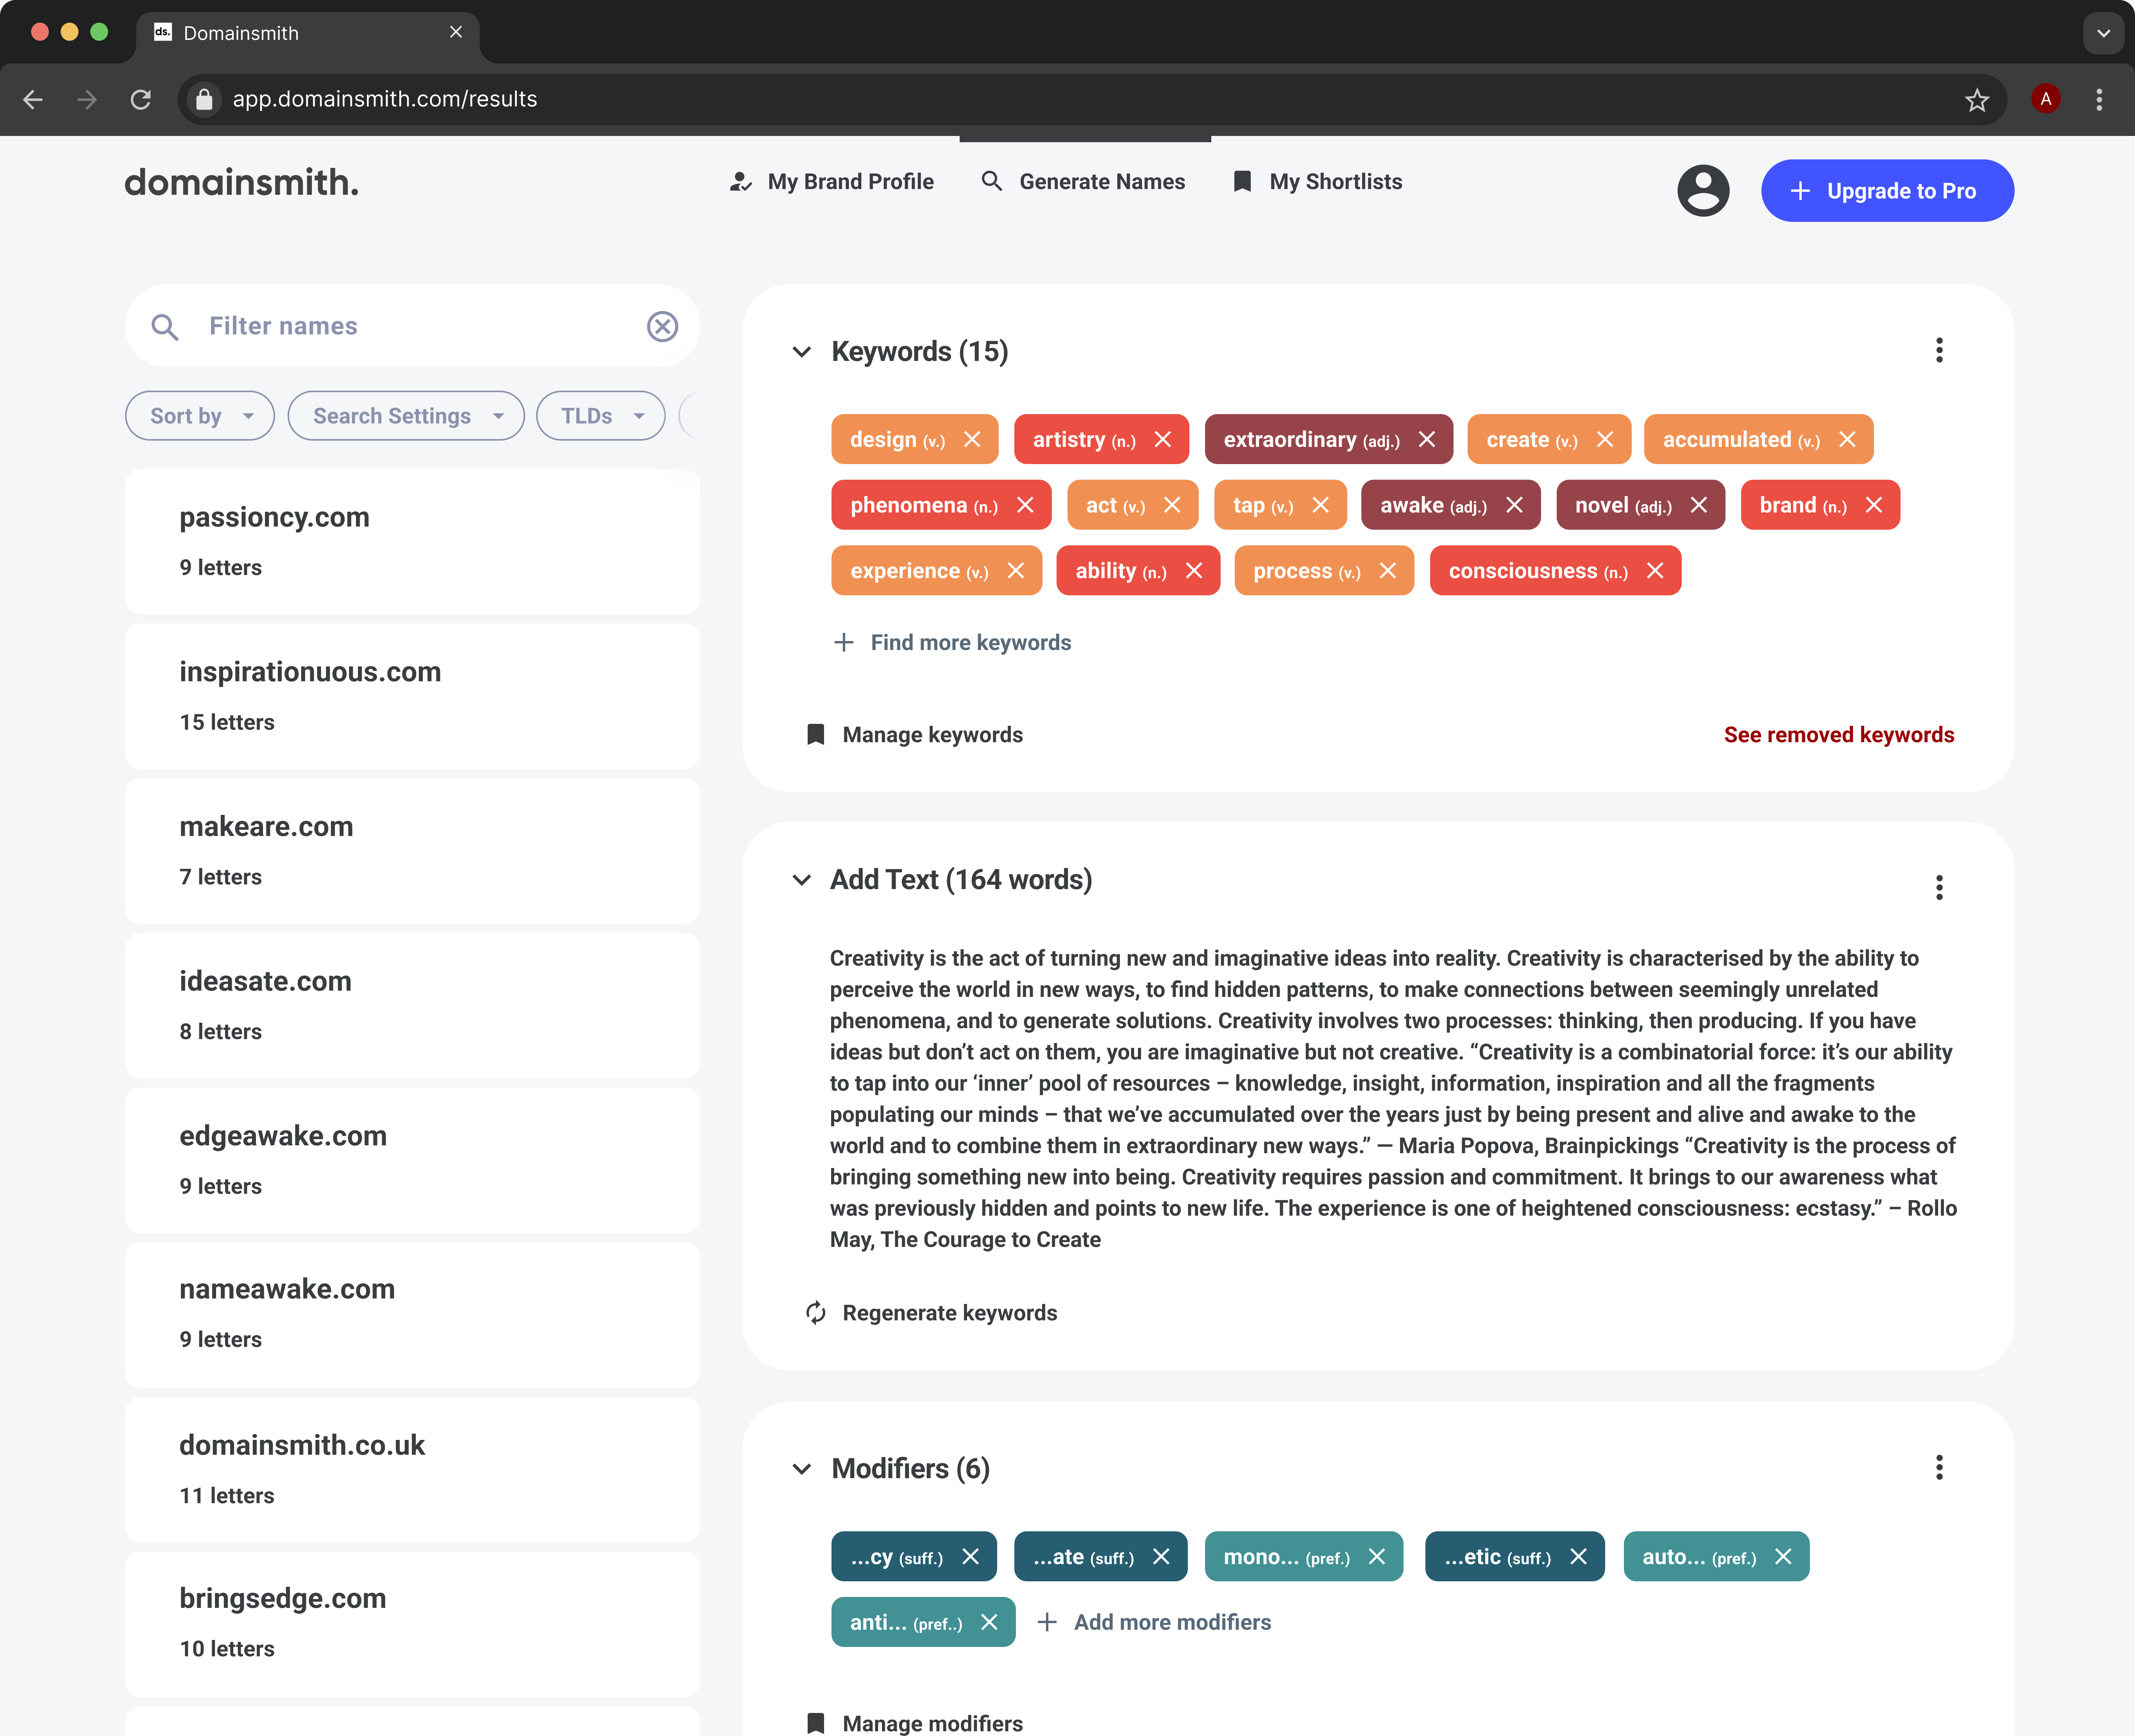This screenshot has height=1736, width=2135.
Task: Select the Domainsmith browser tab
Action: [x=307, y=33]
